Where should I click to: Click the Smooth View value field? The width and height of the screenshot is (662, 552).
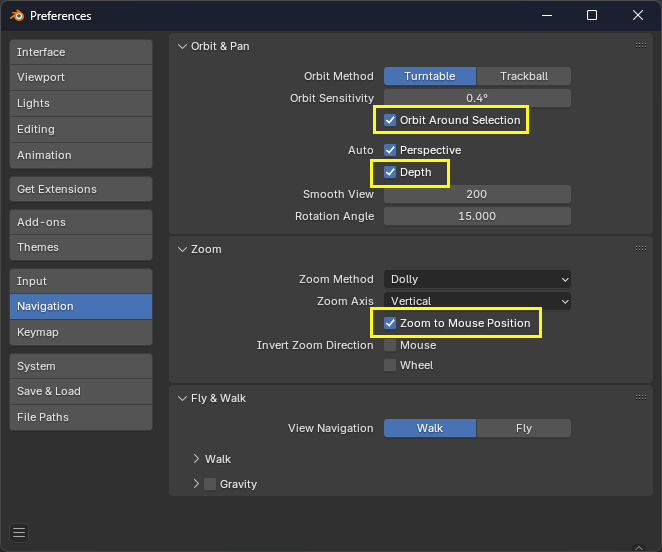click(x=477, y=194)
